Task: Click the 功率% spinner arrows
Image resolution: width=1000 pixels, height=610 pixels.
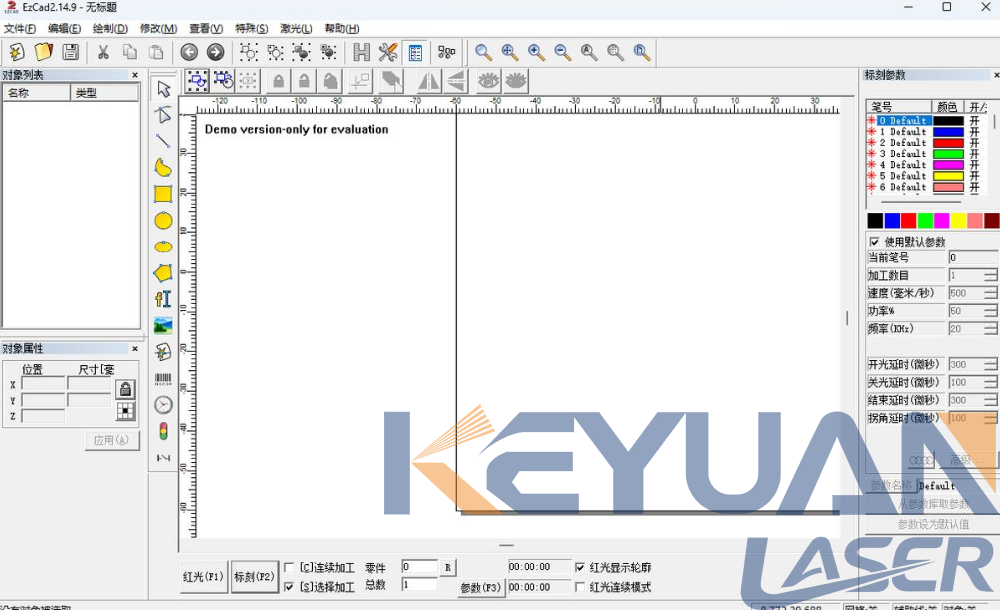Action: (990, 311)
